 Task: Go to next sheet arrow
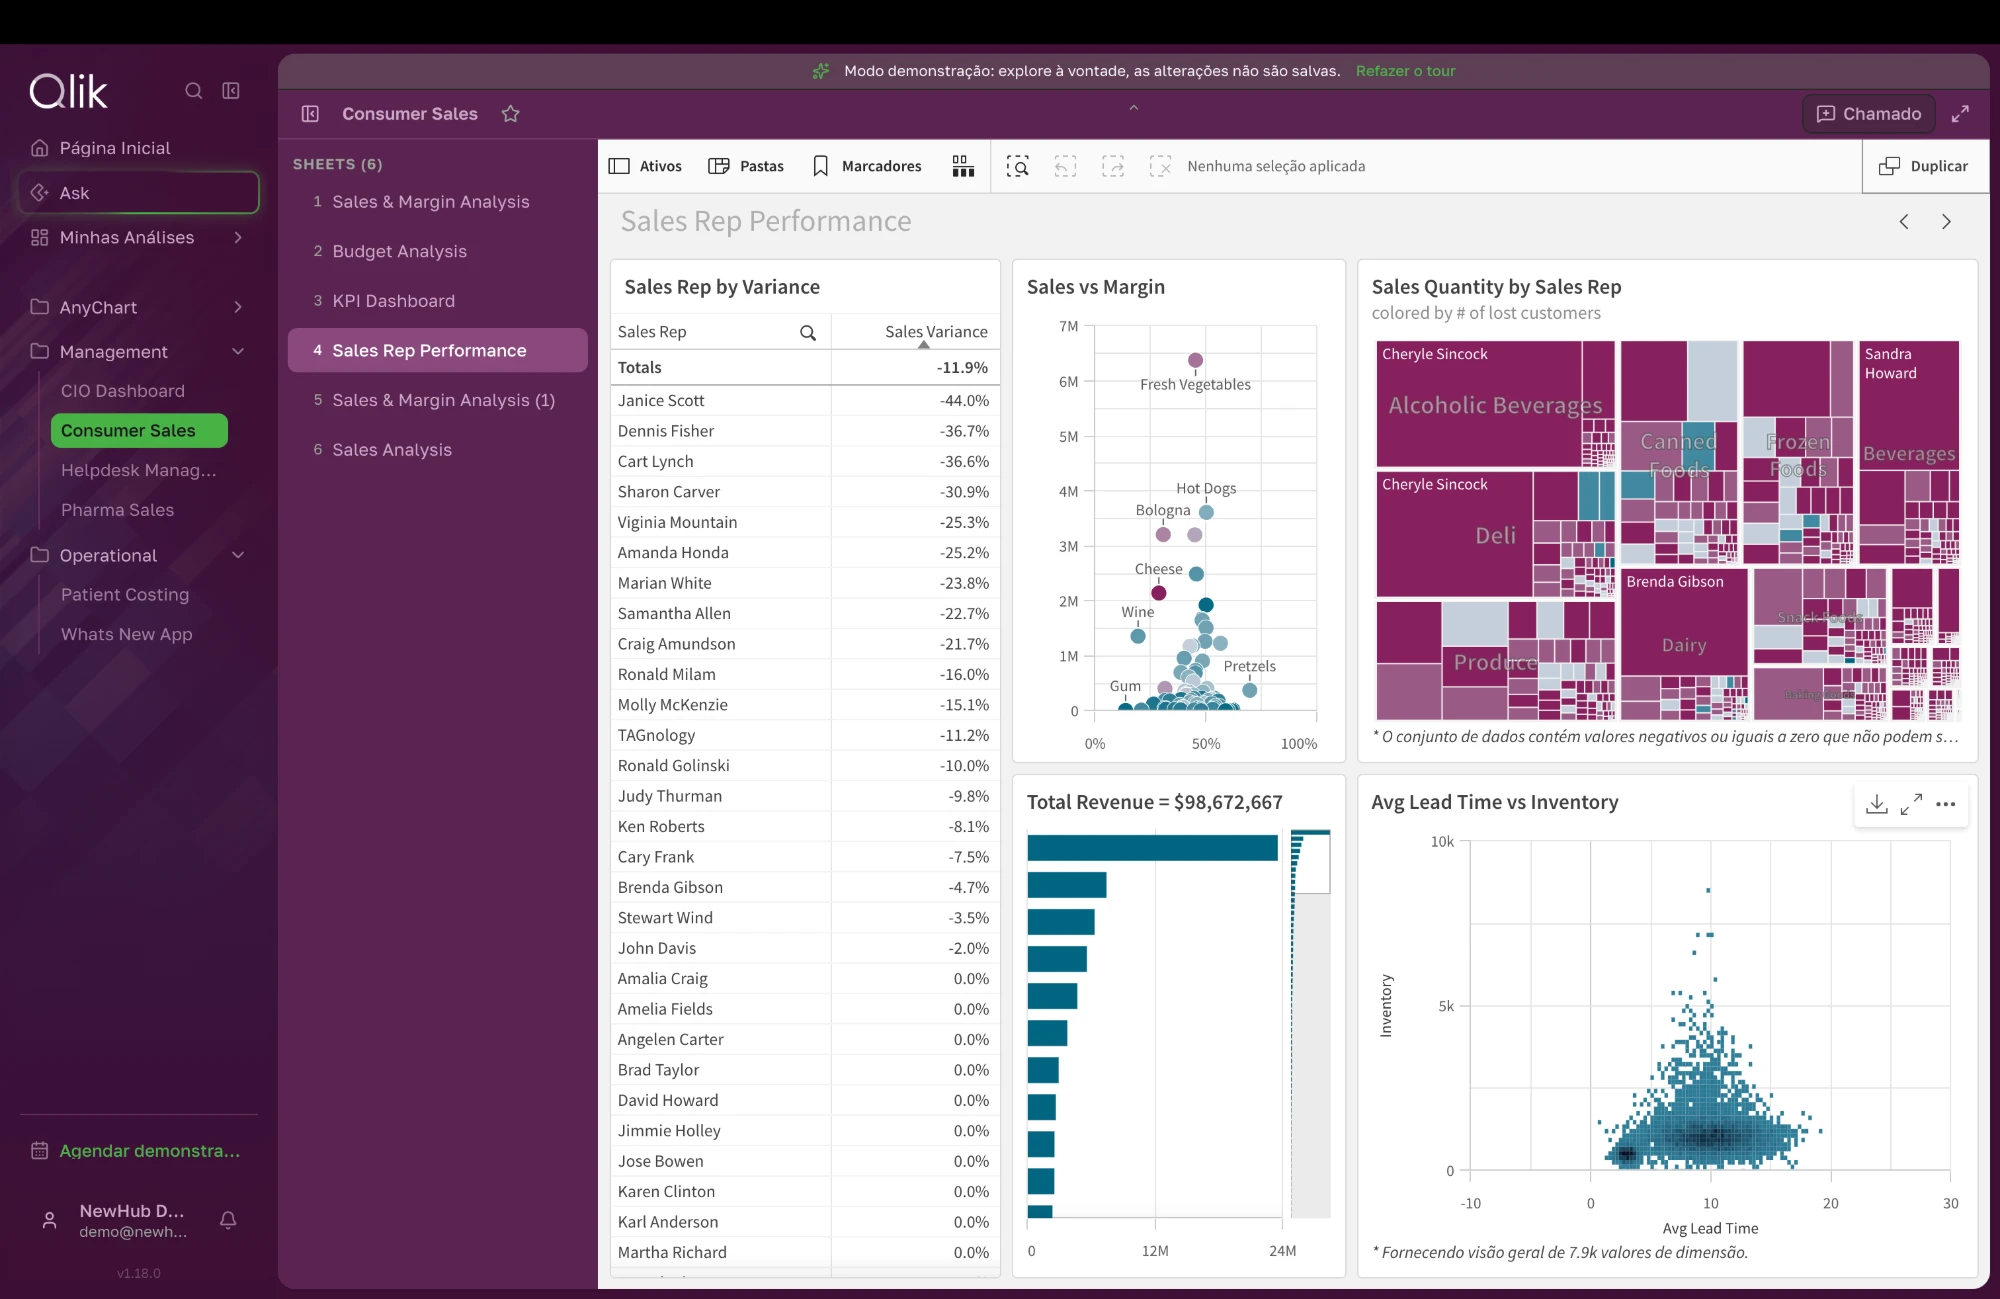(1946, 222)
